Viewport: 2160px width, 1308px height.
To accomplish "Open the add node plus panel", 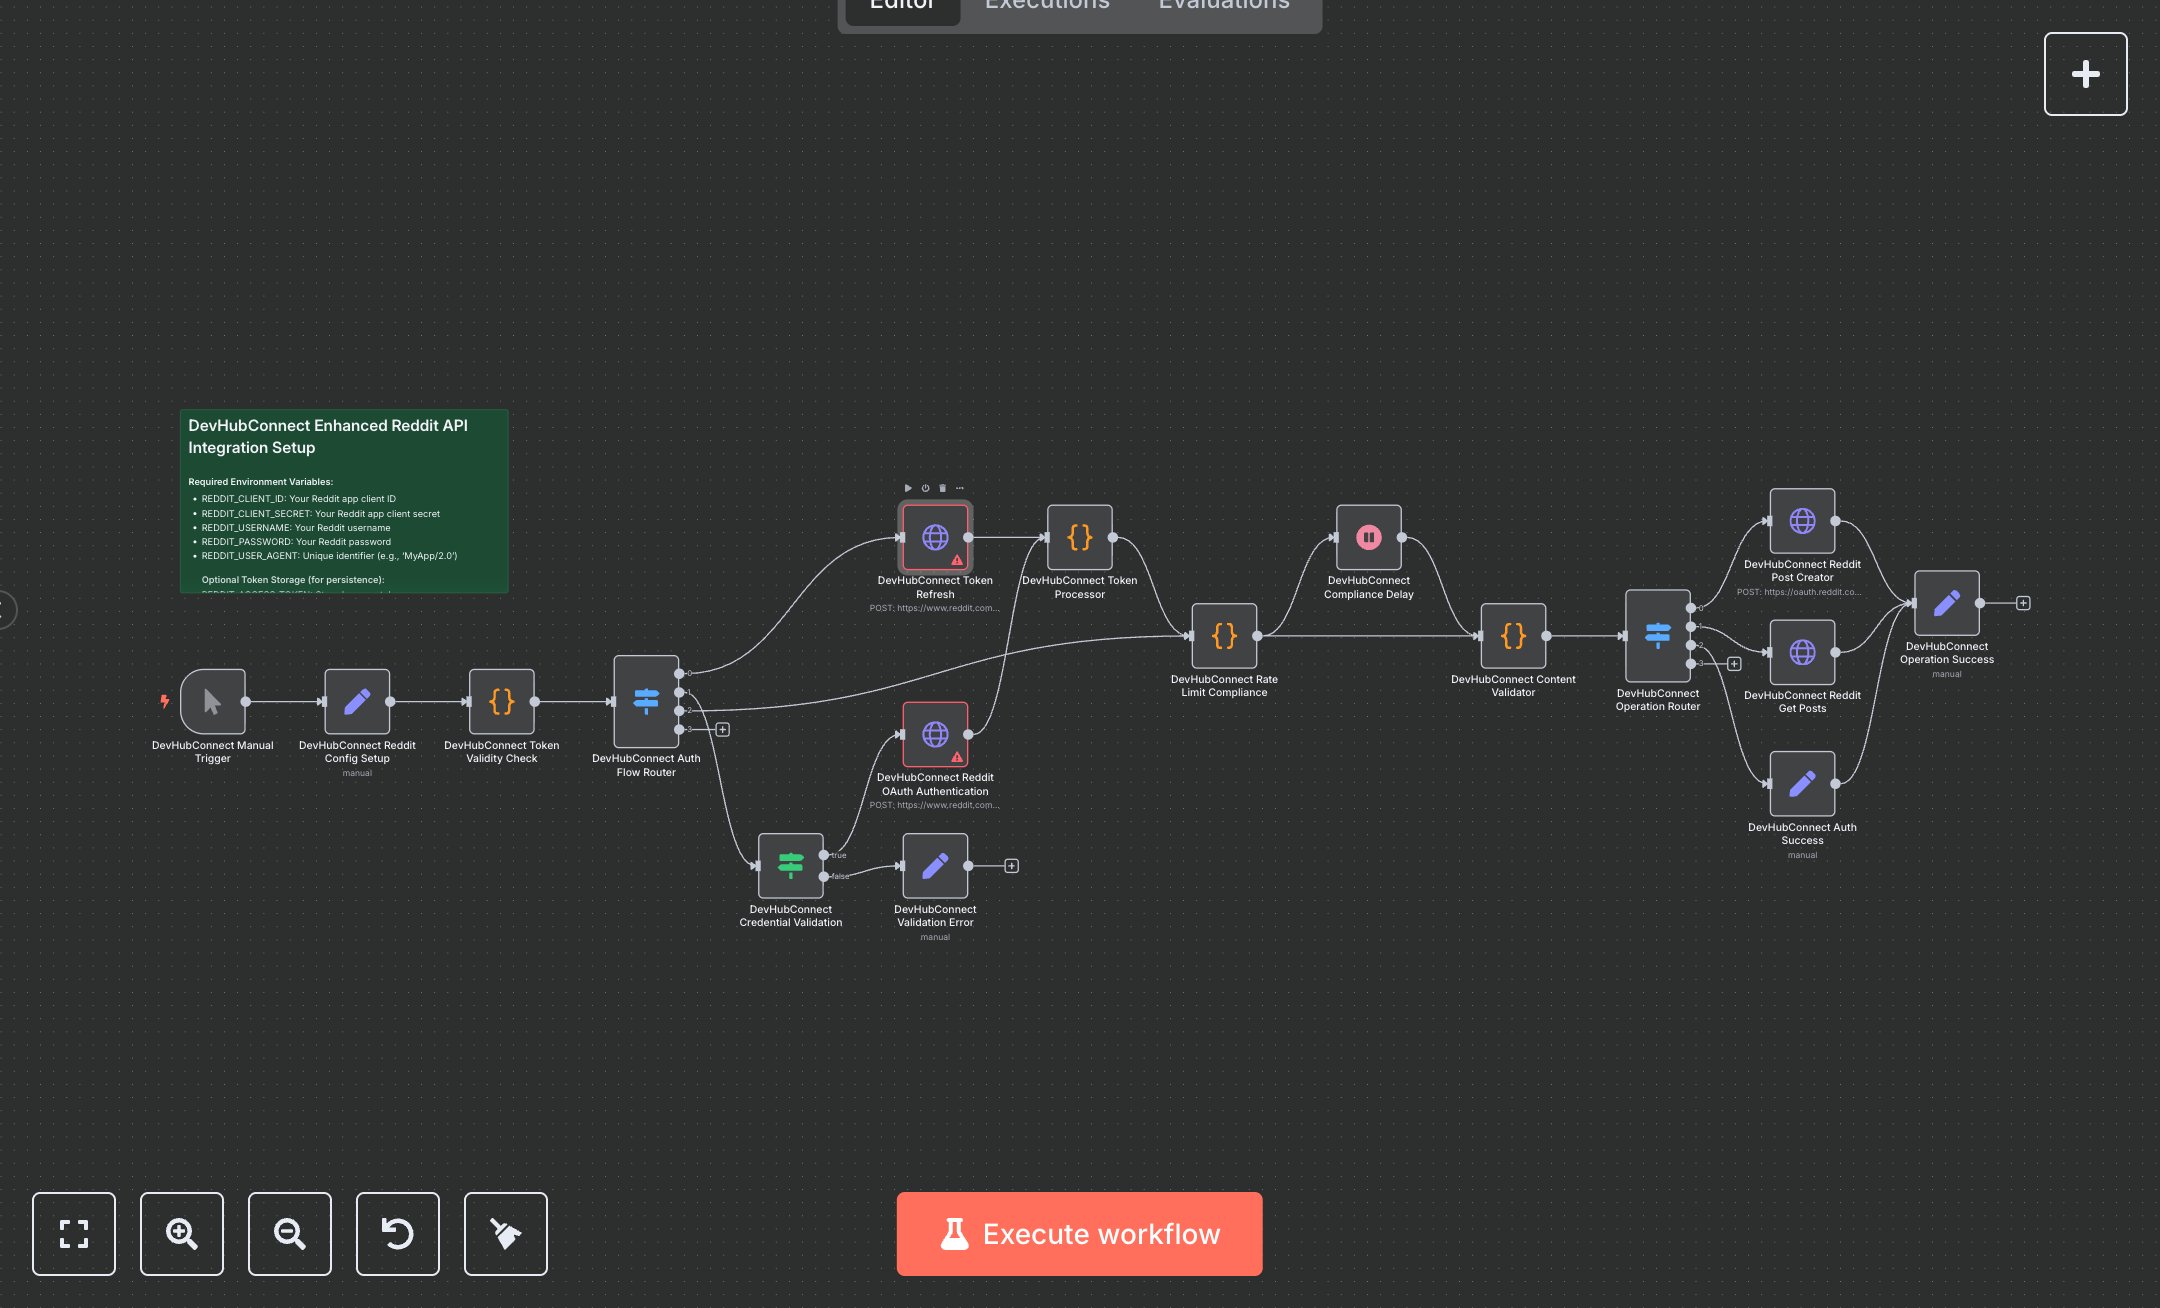I will (x=2085, y=74).
